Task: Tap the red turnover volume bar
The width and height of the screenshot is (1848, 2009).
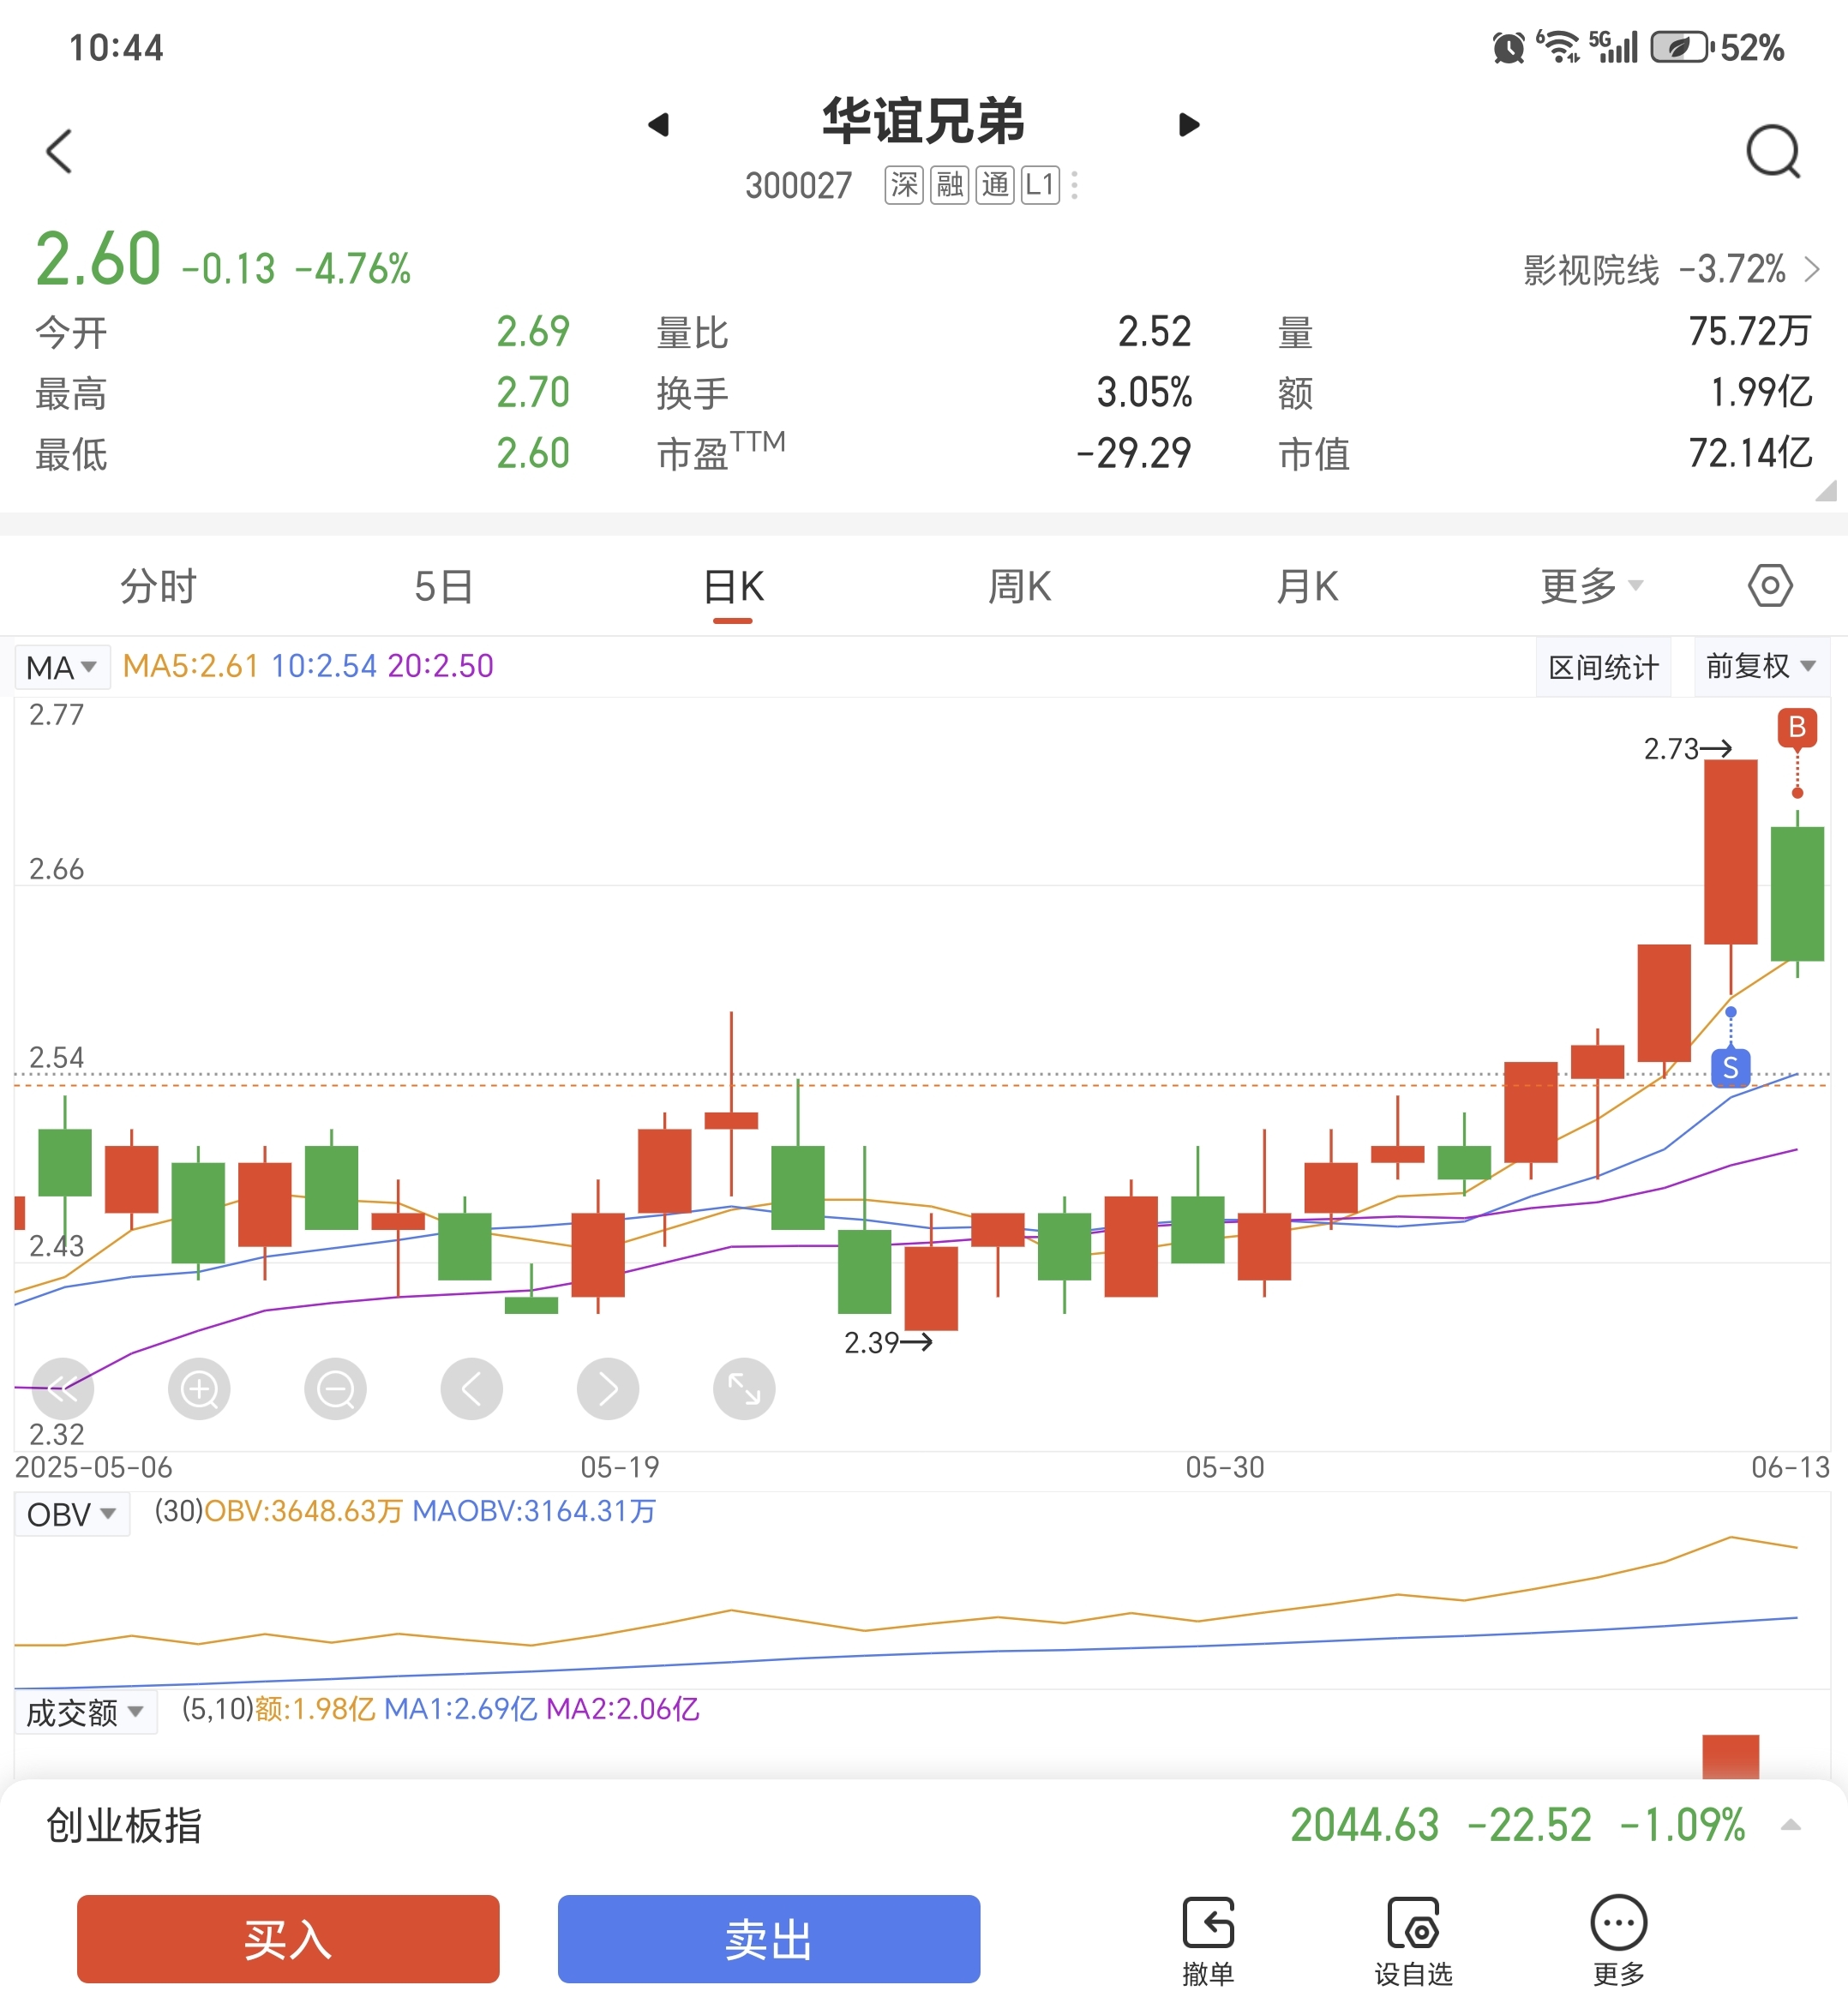Action: [1730, 1757]
